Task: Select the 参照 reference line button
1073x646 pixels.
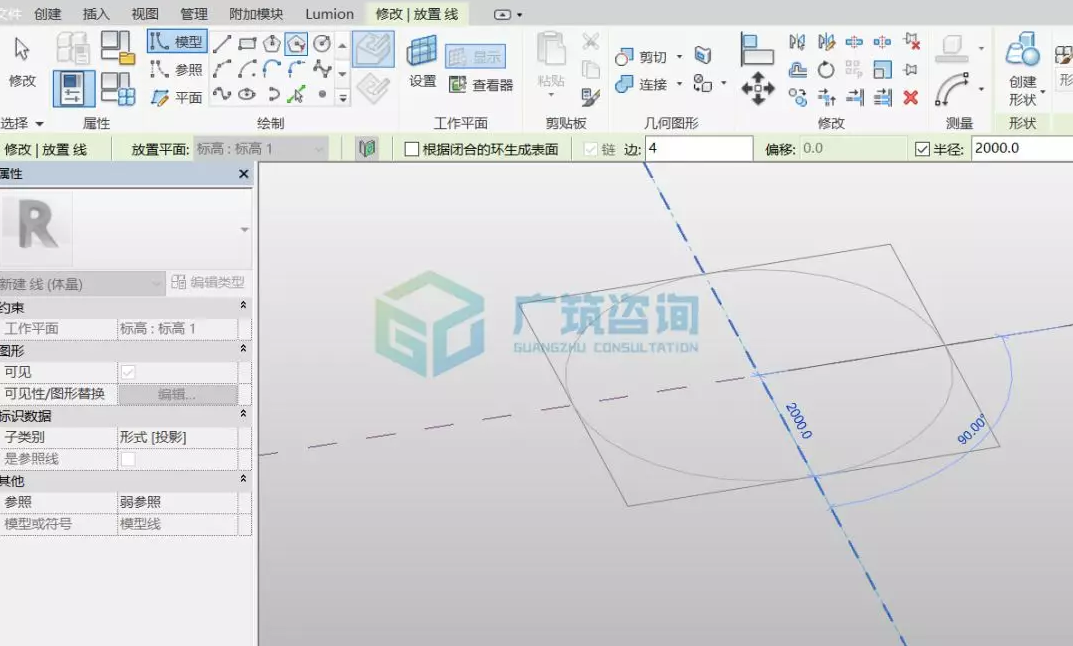Action: [x=177, y=69]
